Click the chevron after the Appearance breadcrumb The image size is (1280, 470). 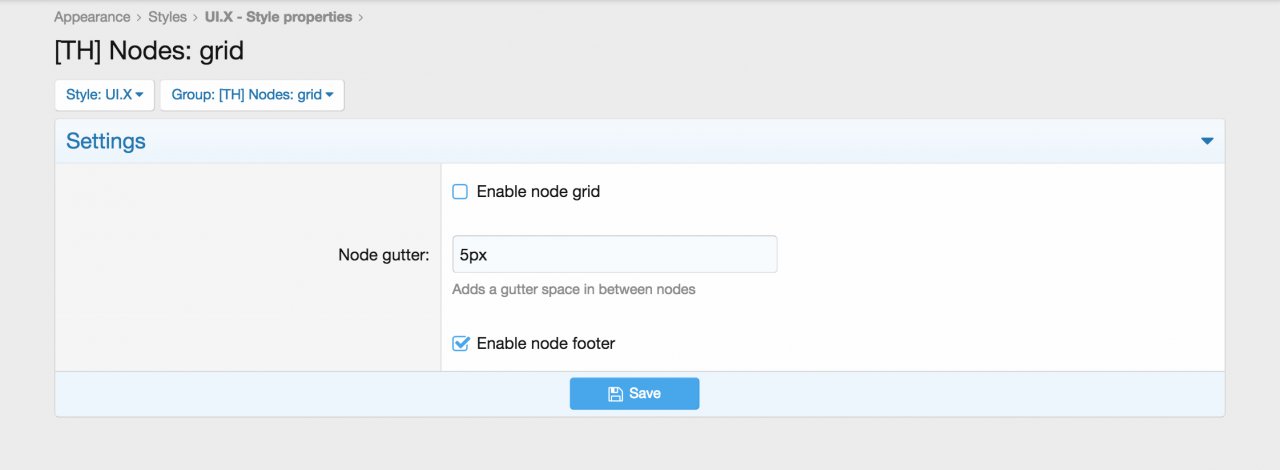coord(139,17)
